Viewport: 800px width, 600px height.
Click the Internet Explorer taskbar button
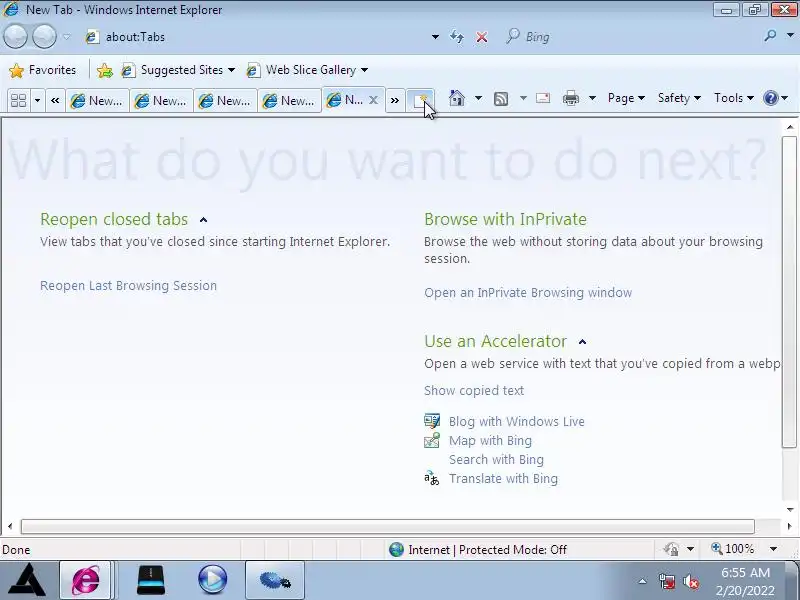[85, 580]
